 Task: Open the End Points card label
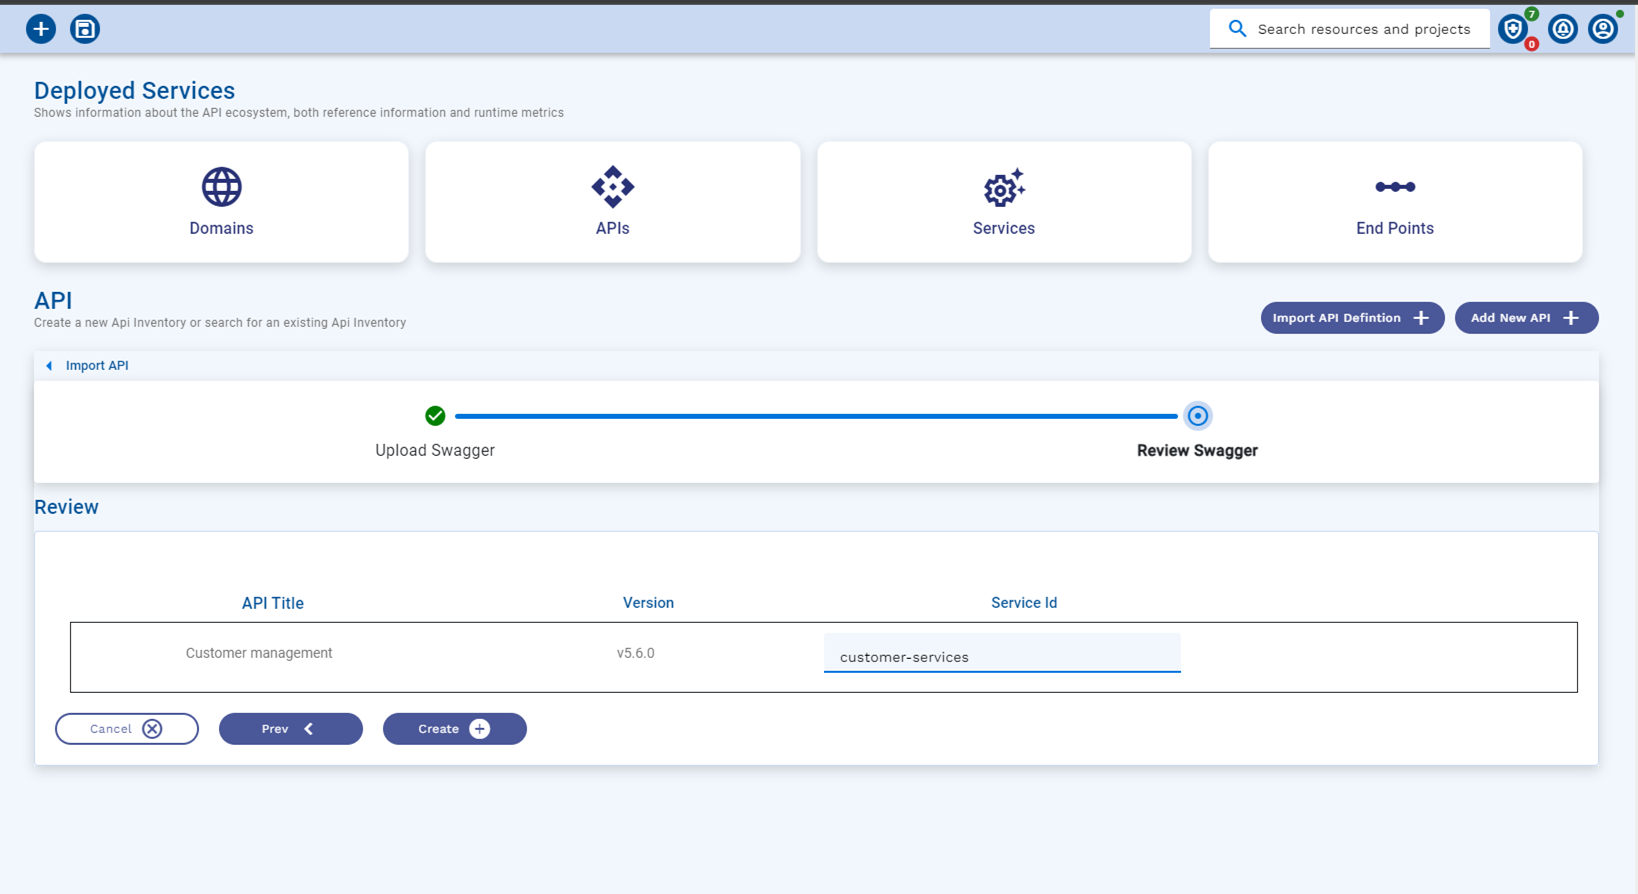tap(1395, 229)
